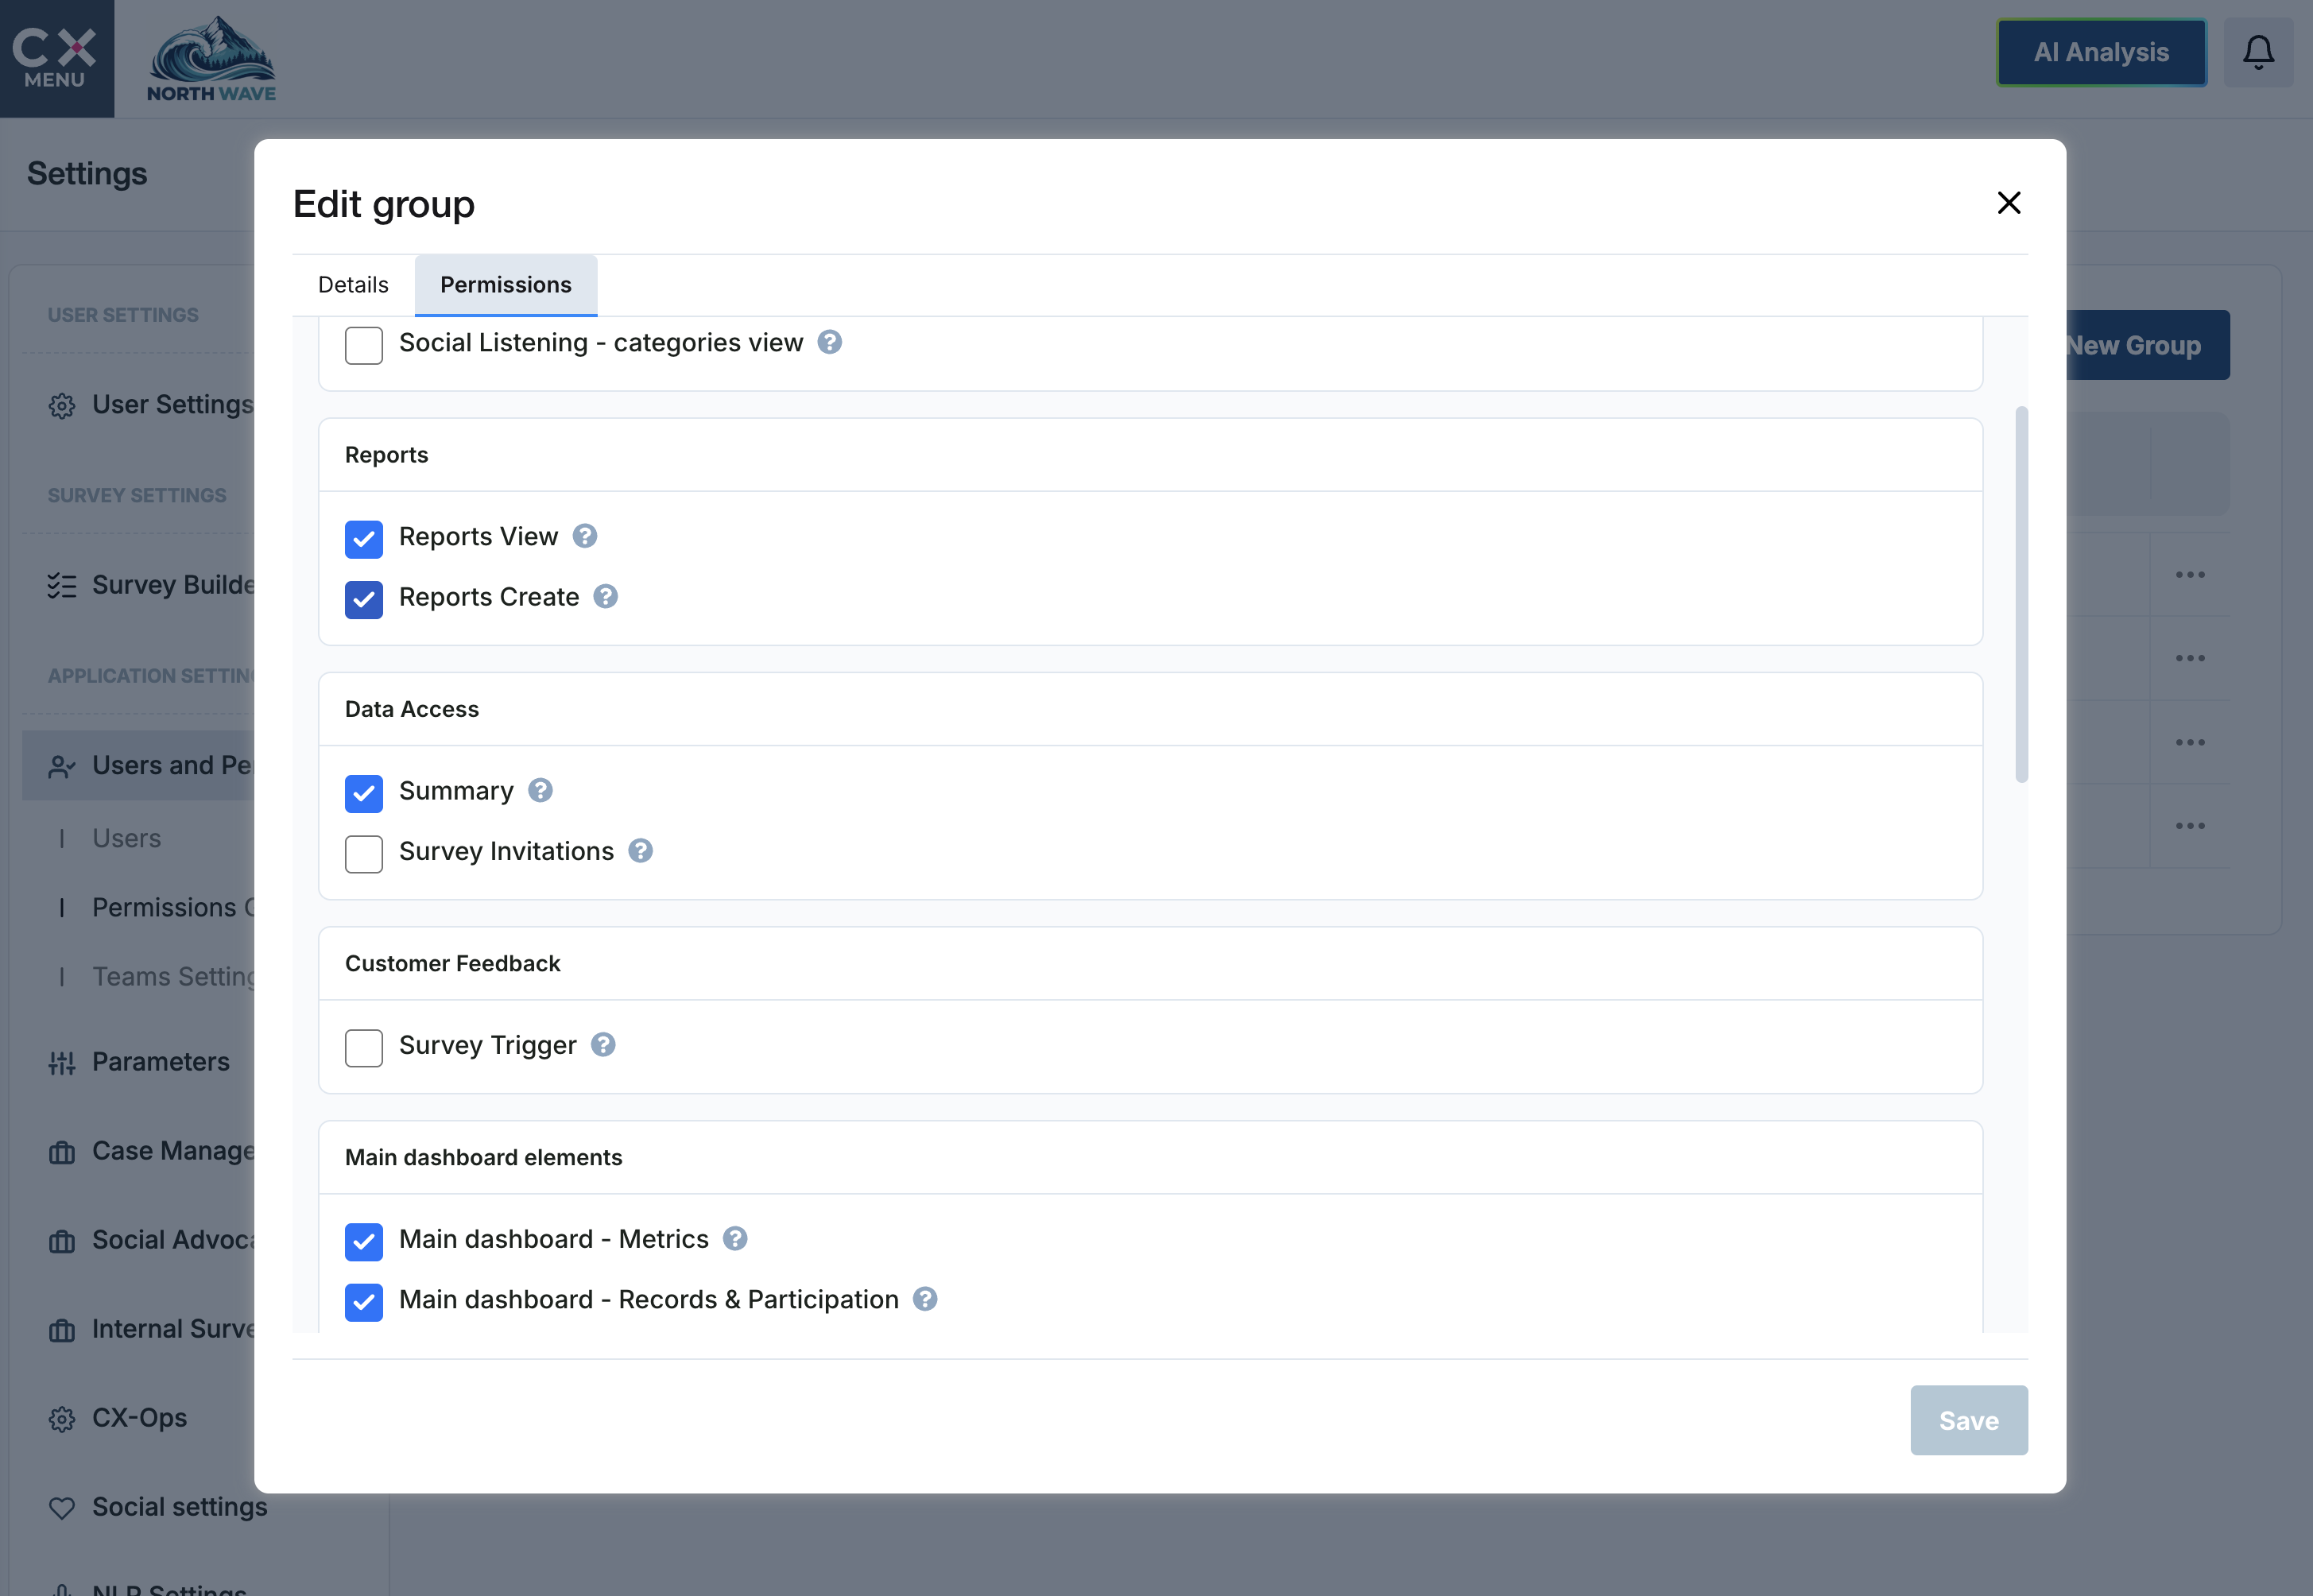The image size is (2313, 1596).
Task: Open the fourth row's three-dot menu
Action: point(2190,826)
